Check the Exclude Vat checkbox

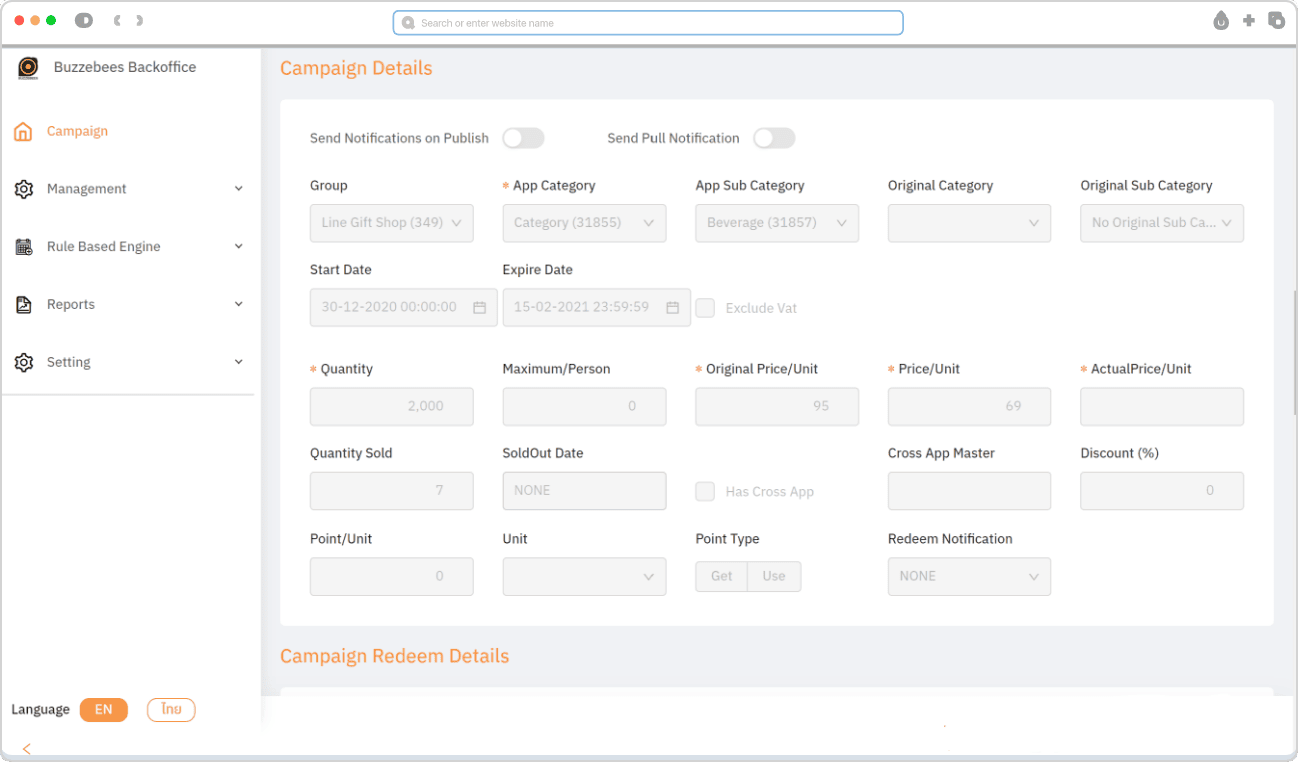[x=705, y=308]
